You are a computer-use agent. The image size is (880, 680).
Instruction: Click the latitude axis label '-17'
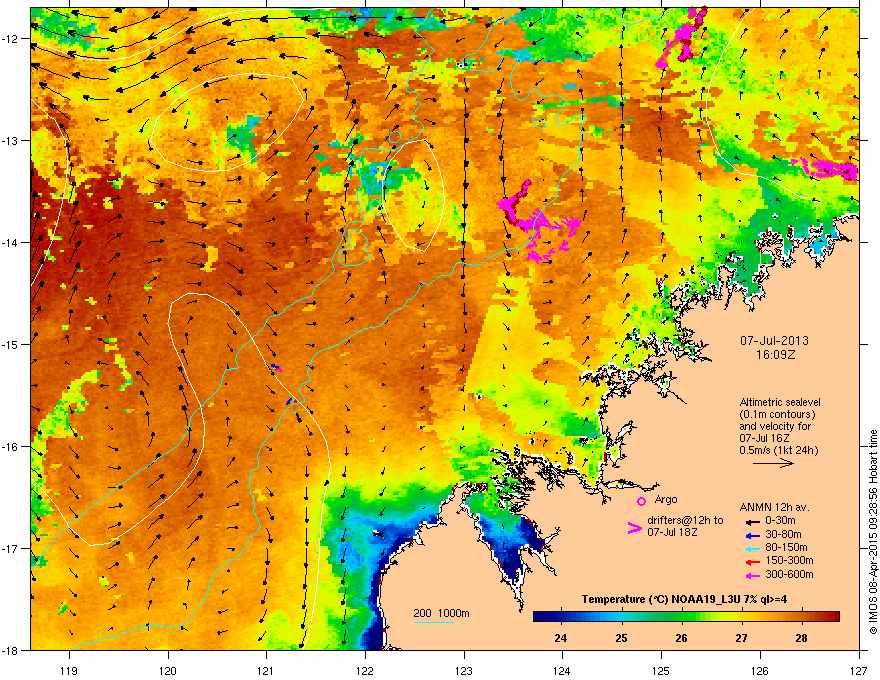pyautogui.click(x=10, y=548)
